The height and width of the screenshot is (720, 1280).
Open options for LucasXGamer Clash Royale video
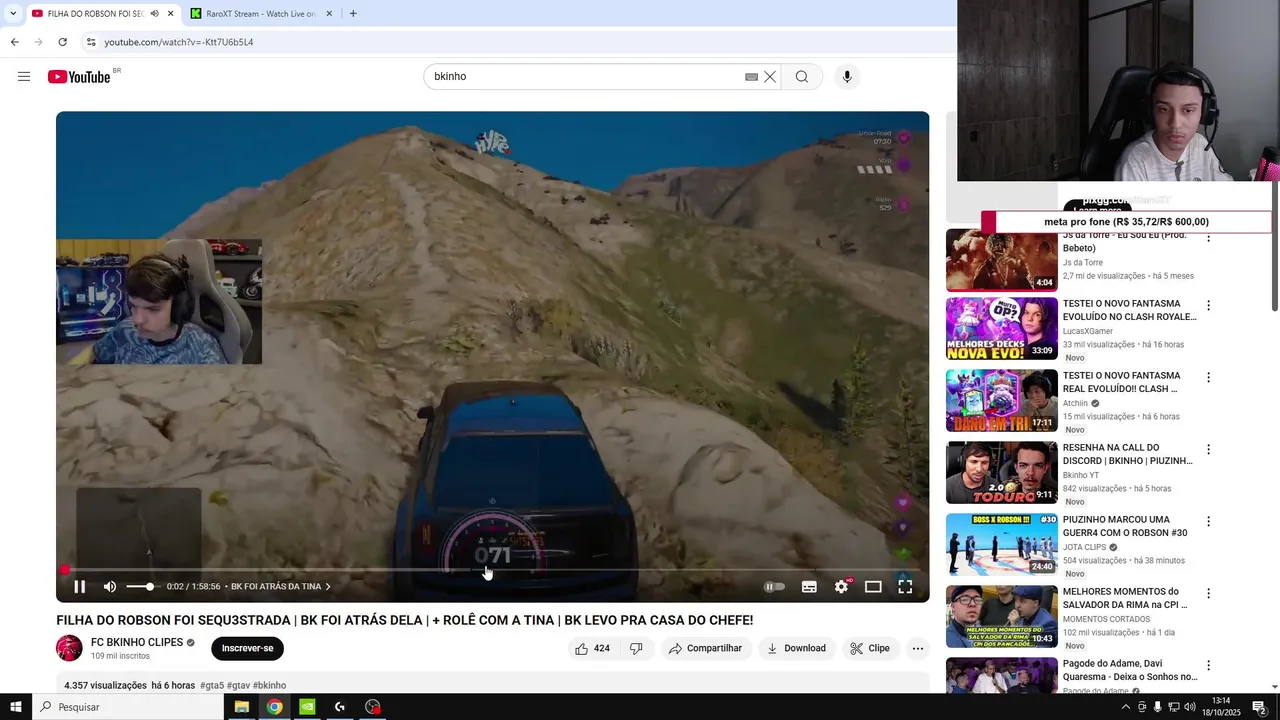(x=1208, y=305)
